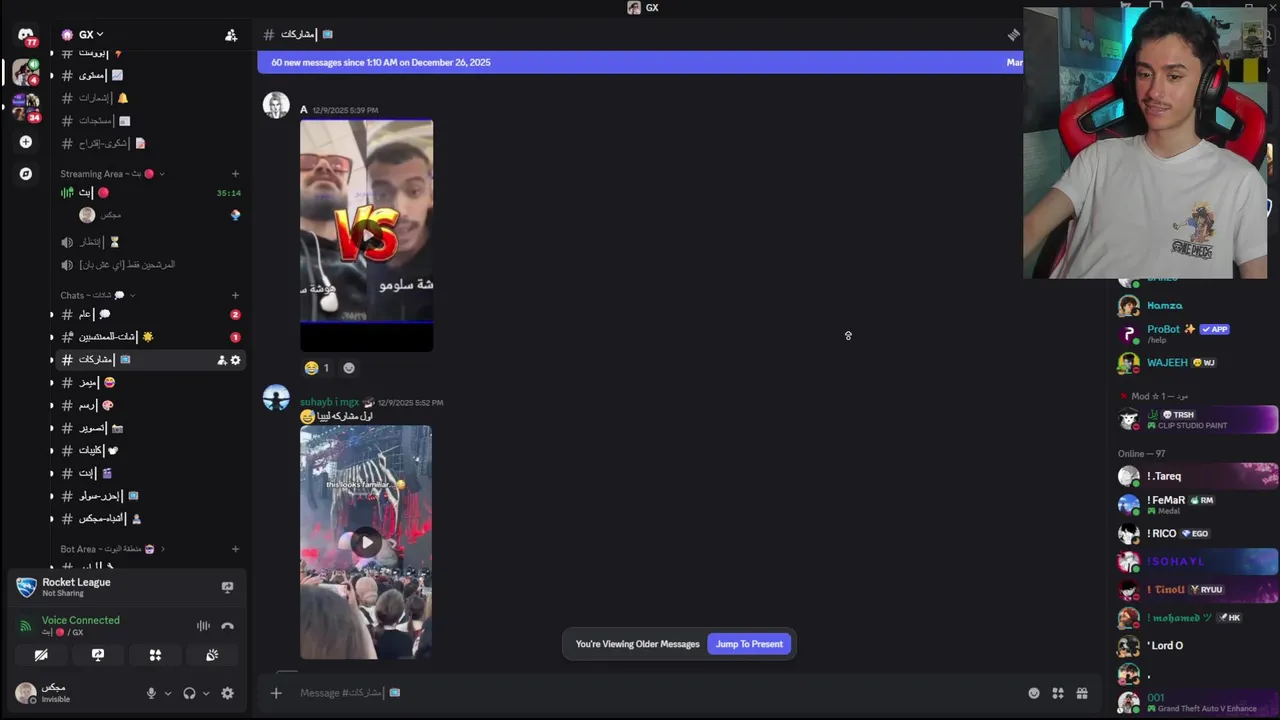Open the بث voice channel with timer 35:14

[146, 193]
